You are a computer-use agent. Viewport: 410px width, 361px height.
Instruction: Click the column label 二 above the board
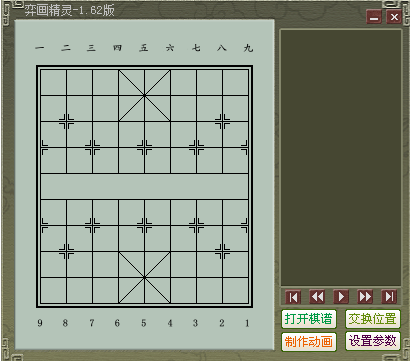coord(66,48)
